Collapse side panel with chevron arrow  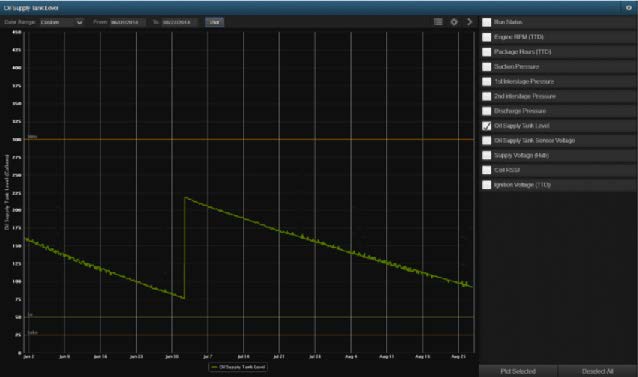(469, 22)
